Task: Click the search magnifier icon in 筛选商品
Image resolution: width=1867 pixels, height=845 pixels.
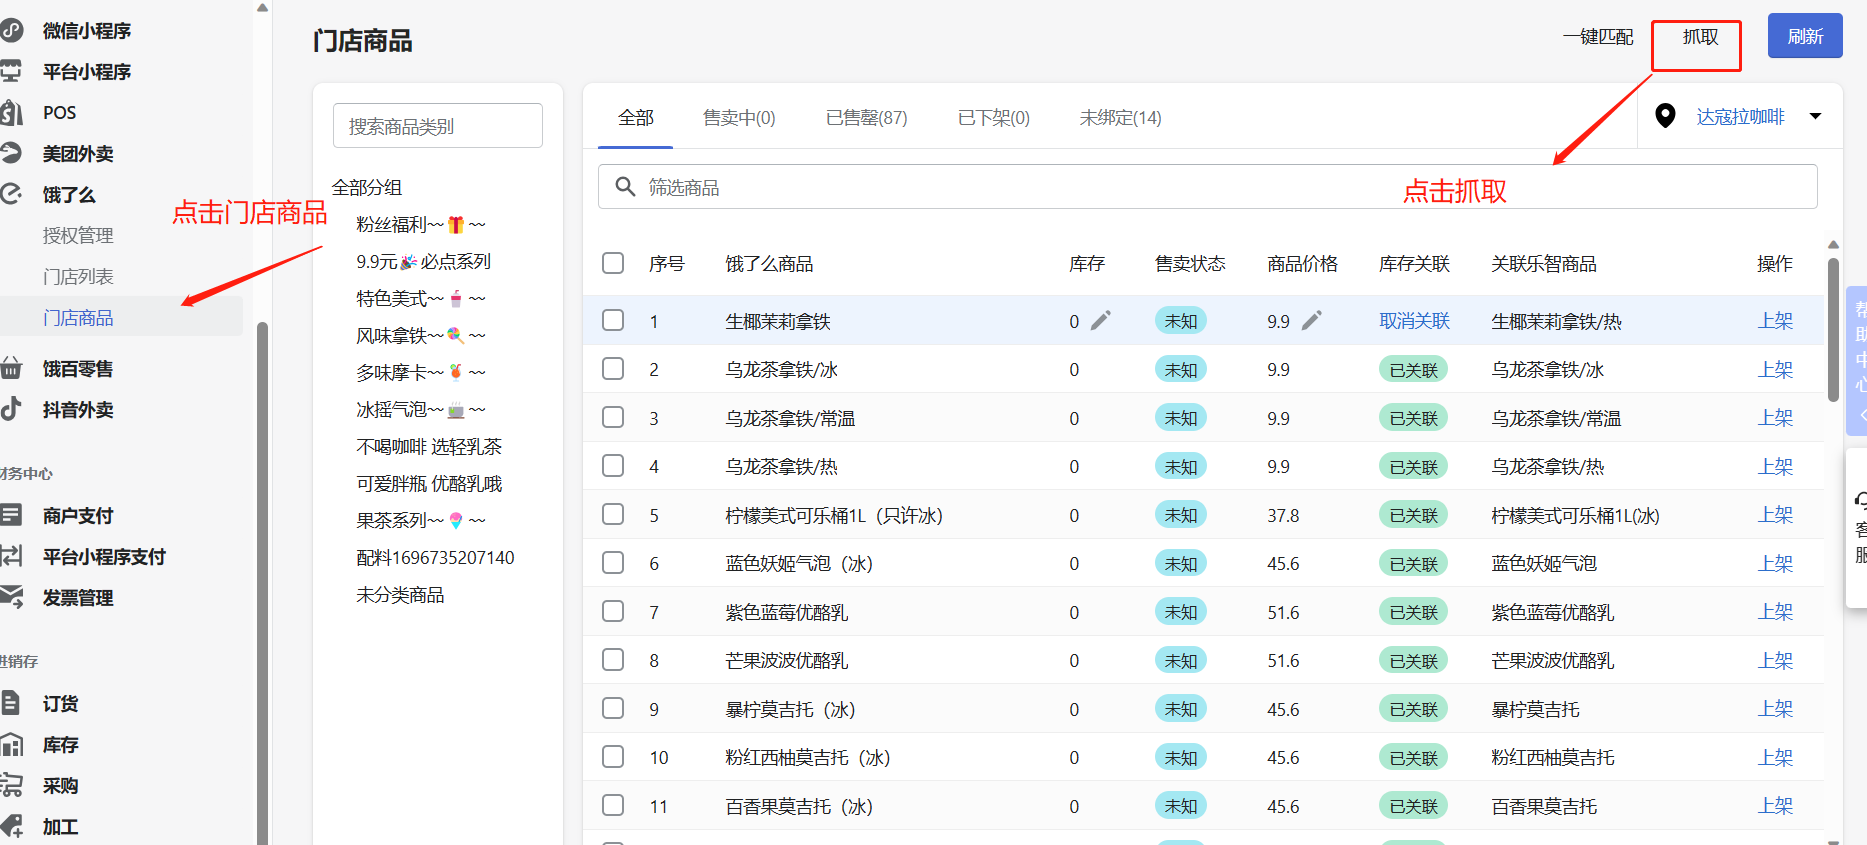Action: [625, 187]
